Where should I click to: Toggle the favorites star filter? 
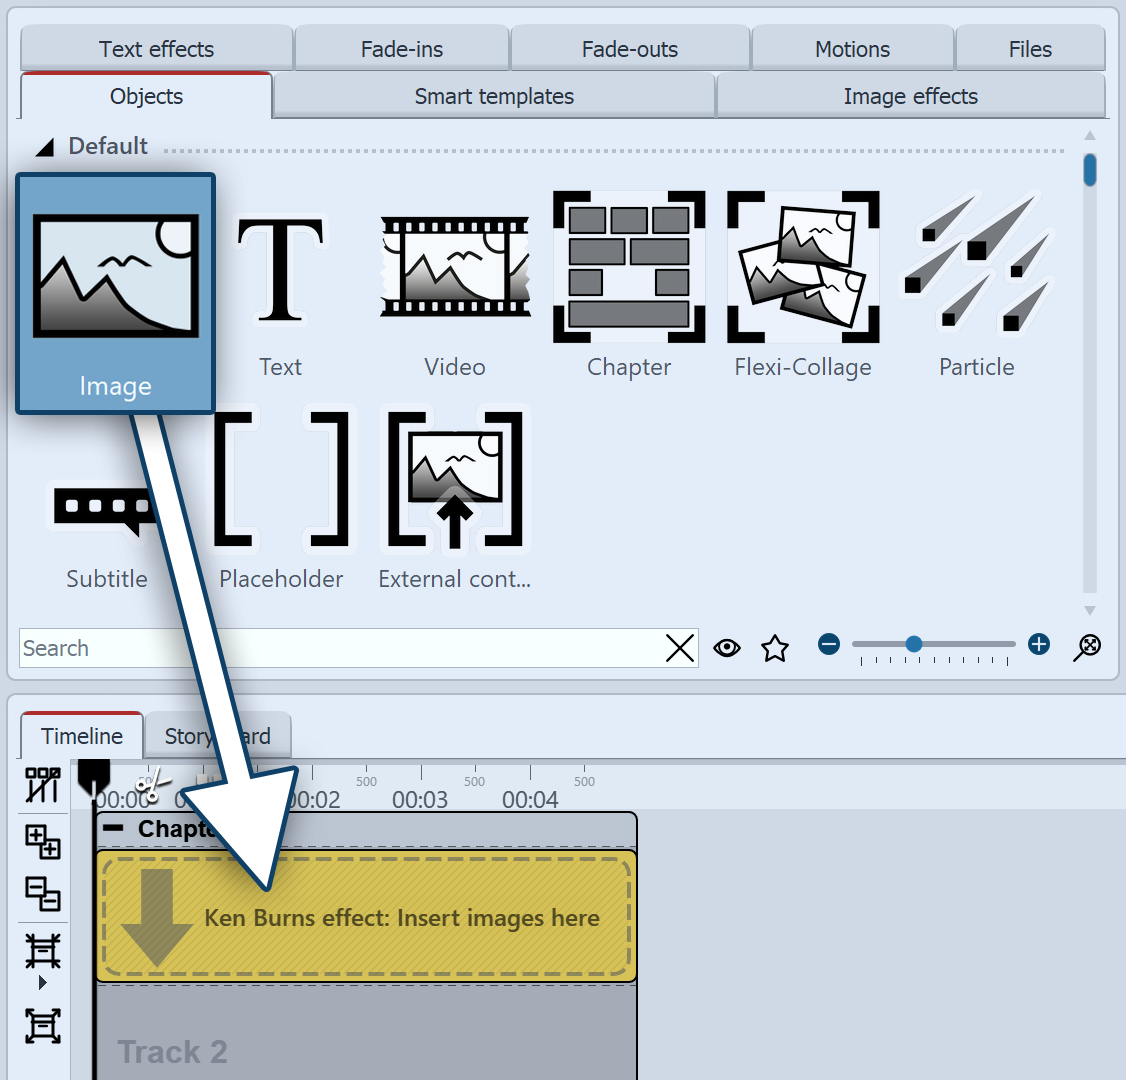click(x=775, y=649)
